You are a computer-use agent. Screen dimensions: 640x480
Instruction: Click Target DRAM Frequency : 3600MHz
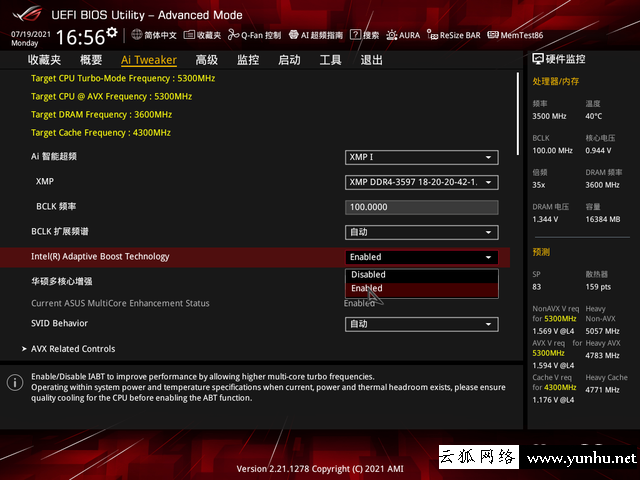pyautogui.click(x=101, y=115)
